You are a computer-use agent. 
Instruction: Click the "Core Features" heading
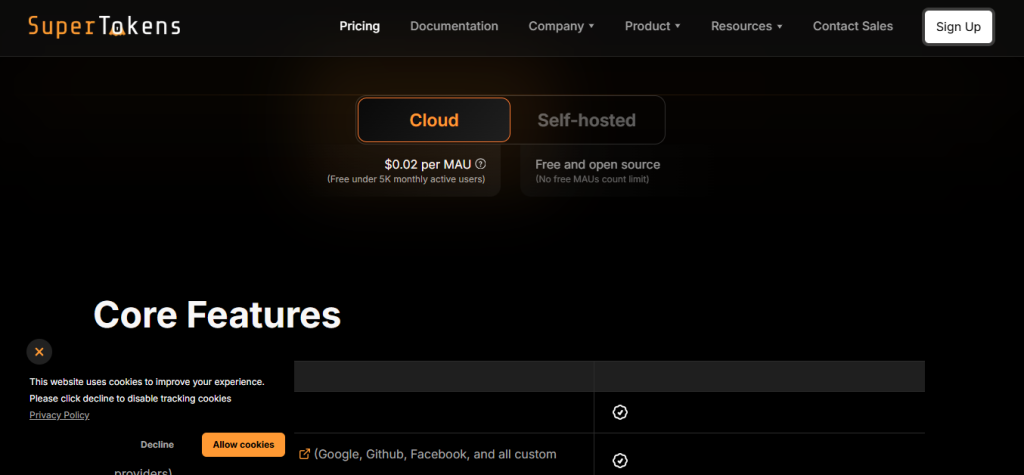217,315
